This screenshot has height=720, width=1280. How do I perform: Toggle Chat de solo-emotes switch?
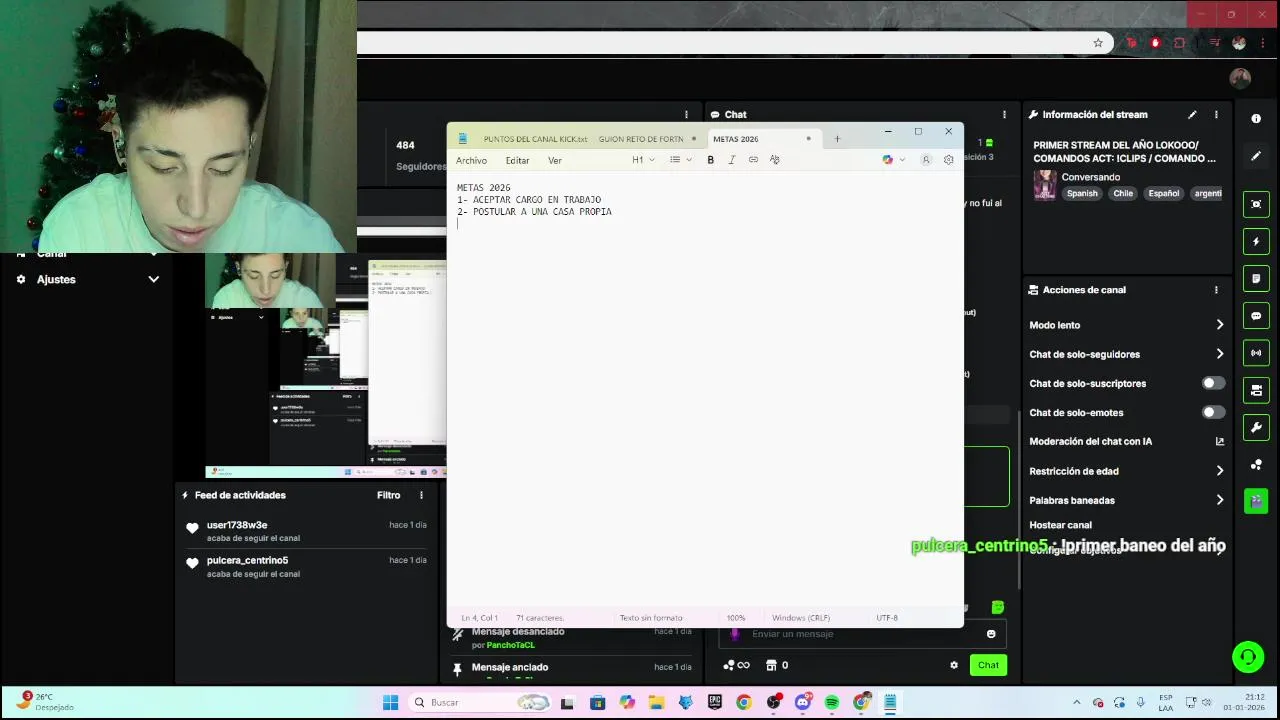pos(1213,412)
